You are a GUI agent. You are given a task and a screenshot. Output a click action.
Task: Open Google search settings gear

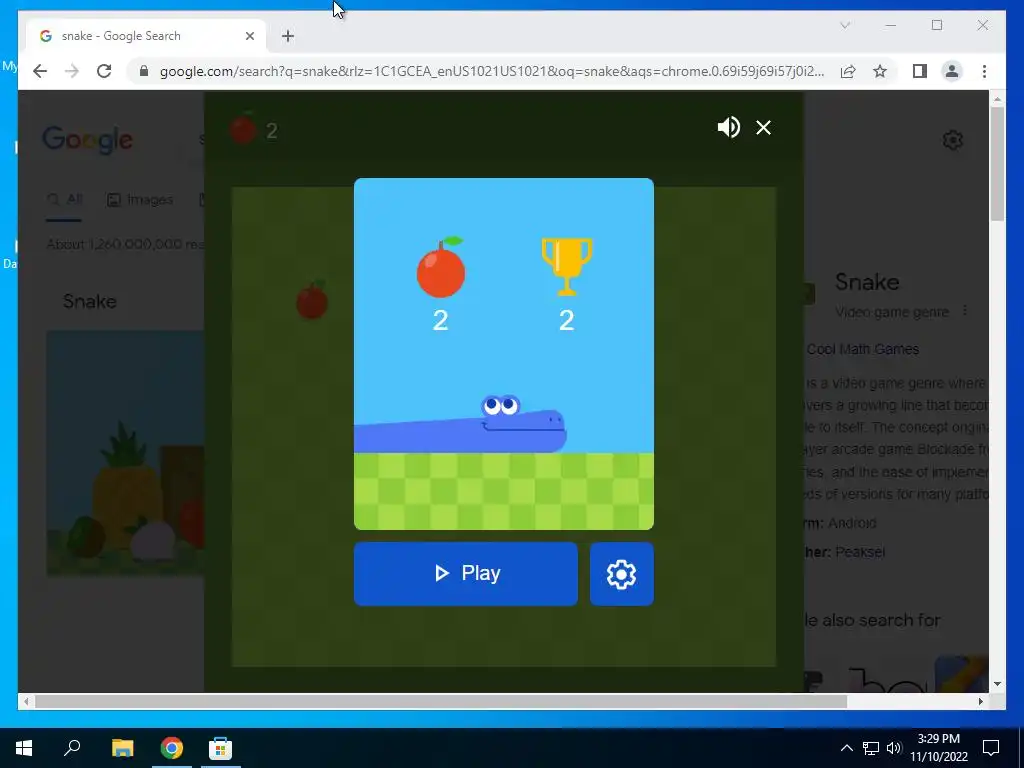click(953, 139)
